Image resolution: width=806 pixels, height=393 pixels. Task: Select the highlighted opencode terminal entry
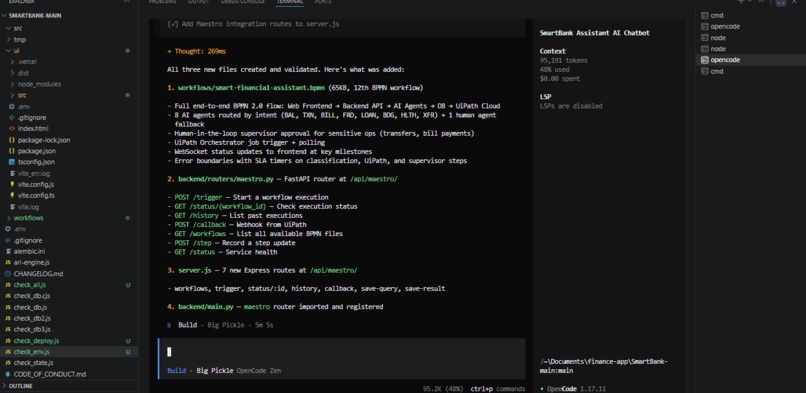725,60
